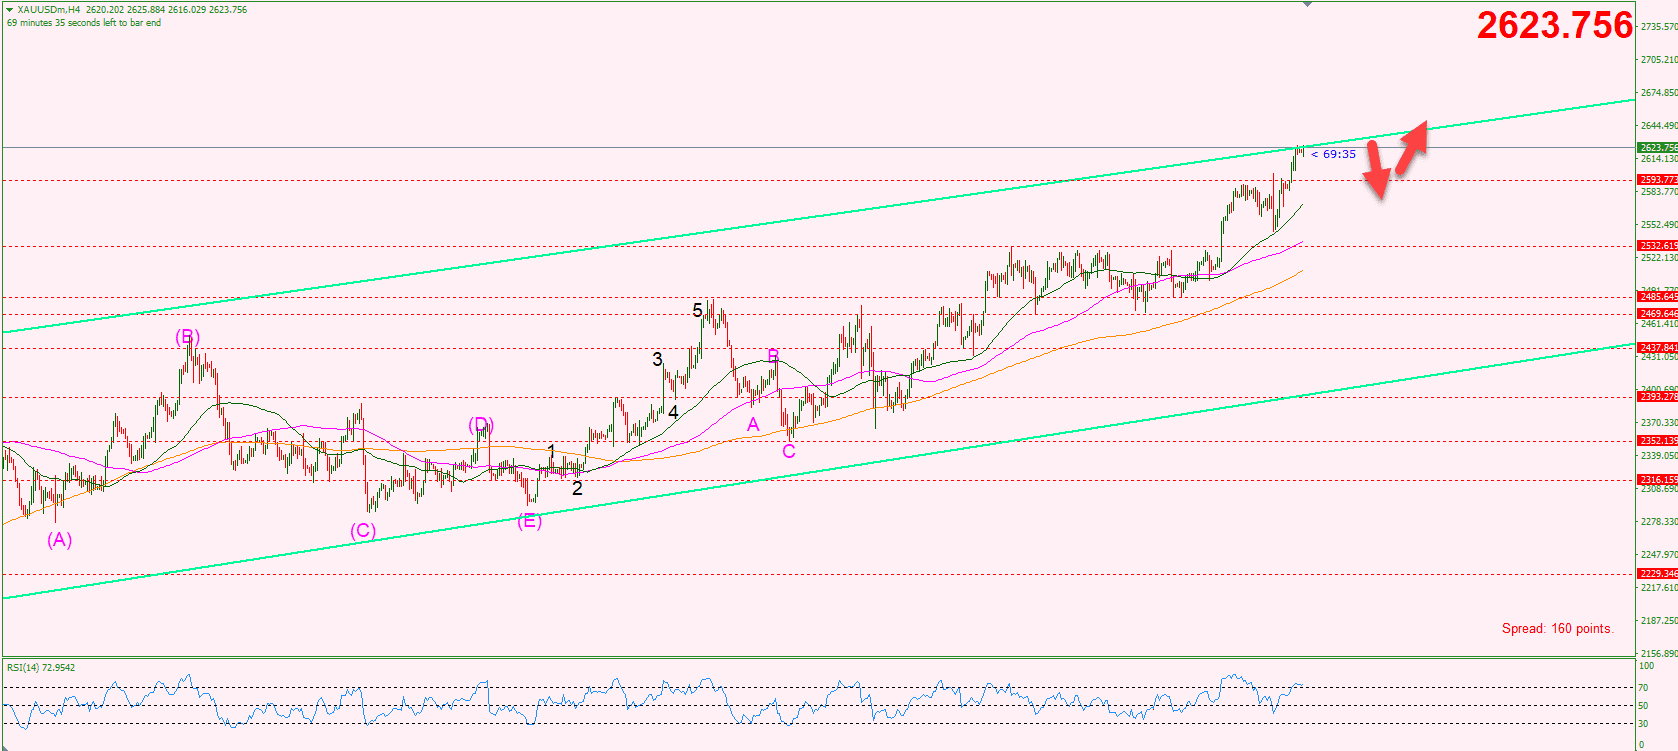Click the RSI(14) 72.9542 indicator label
The image size is (1678, 751).
pos(41,668)
